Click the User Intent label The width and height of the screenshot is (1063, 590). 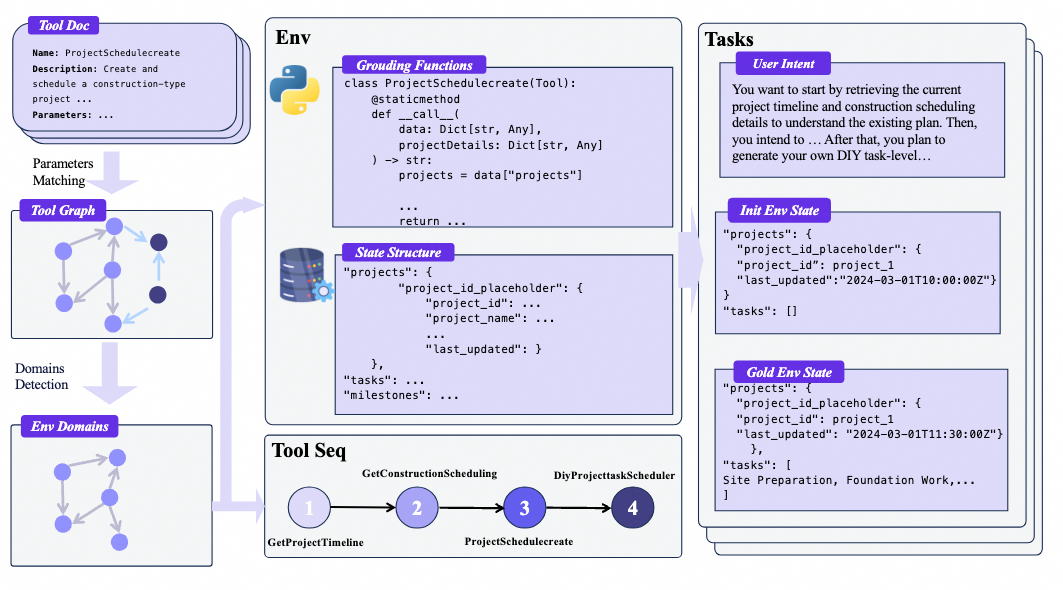(x=783, y=64)
